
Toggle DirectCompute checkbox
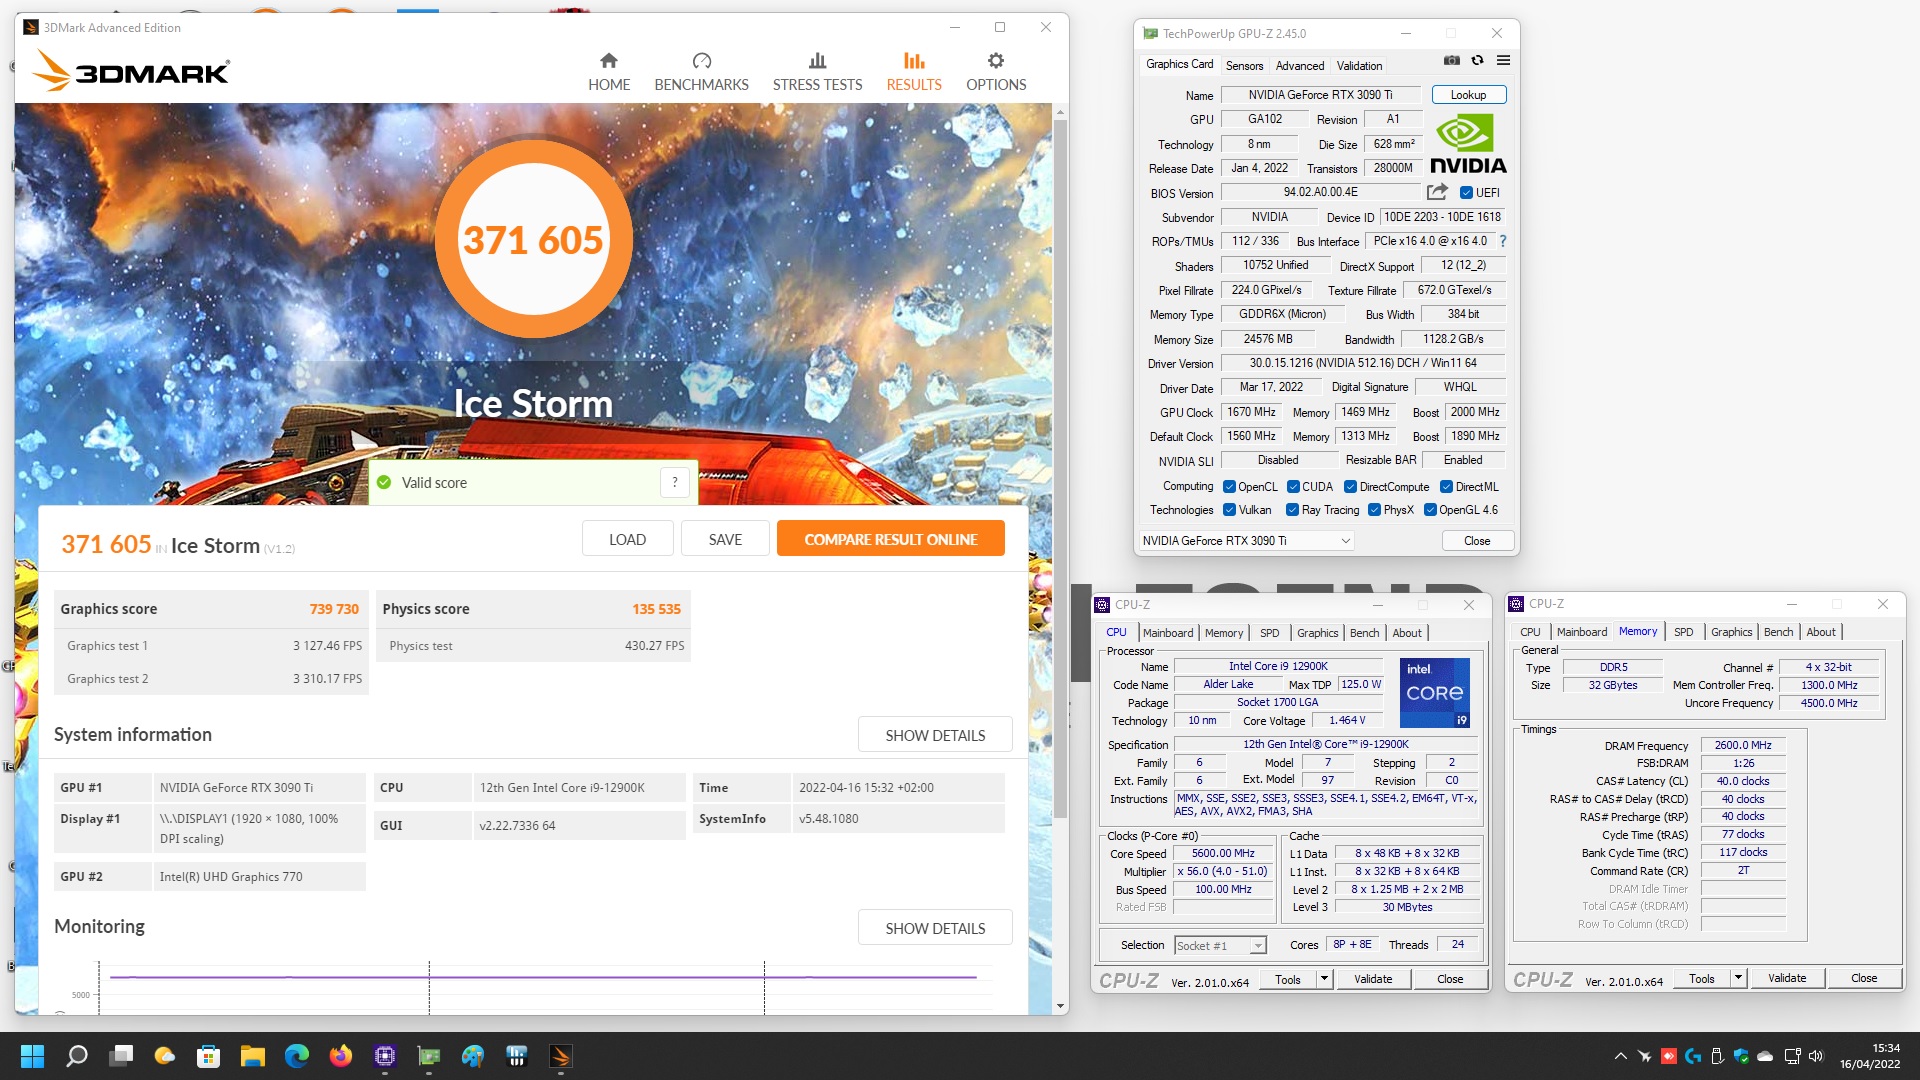(1350, 487)
